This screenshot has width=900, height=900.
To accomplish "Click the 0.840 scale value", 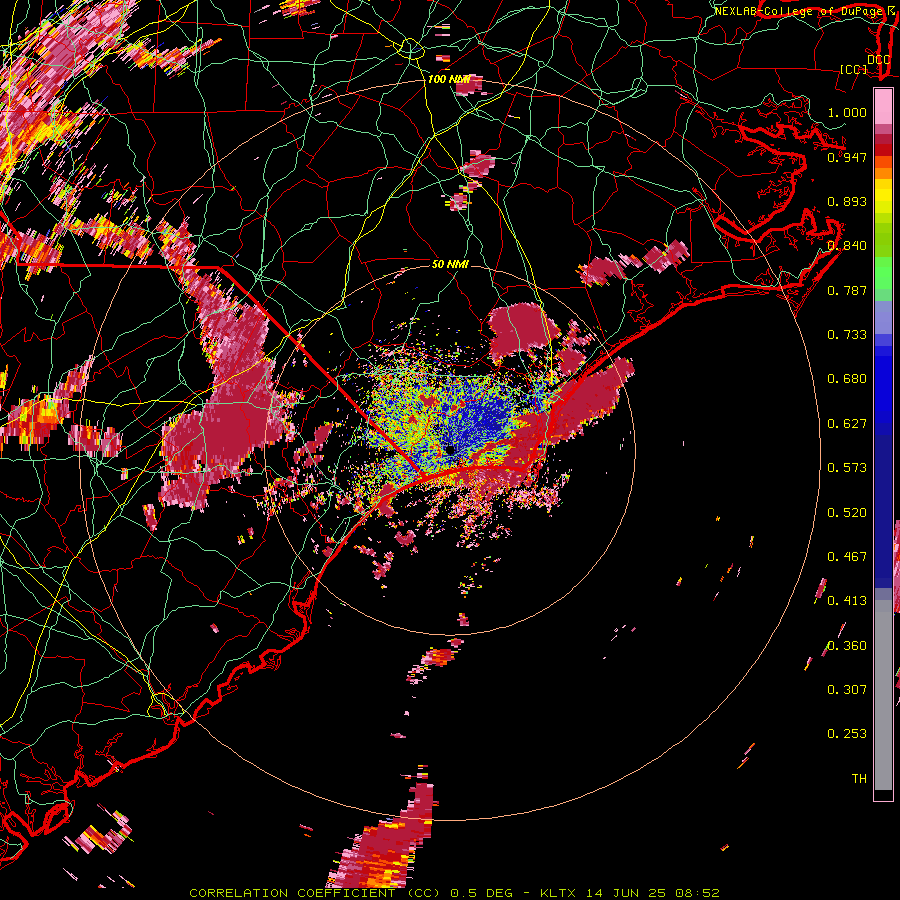I will (847, 246).
